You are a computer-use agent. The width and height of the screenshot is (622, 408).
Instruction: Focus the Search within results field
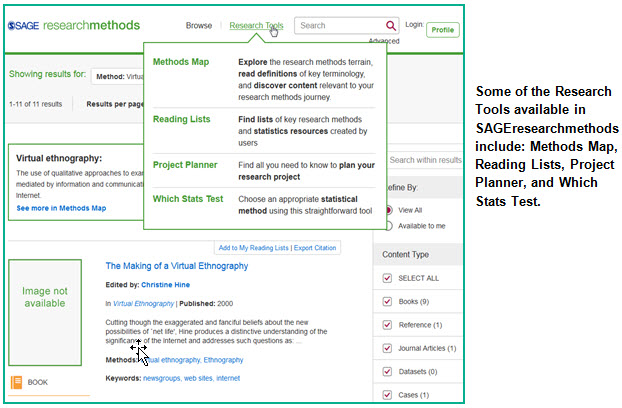(x=424, y=160)
